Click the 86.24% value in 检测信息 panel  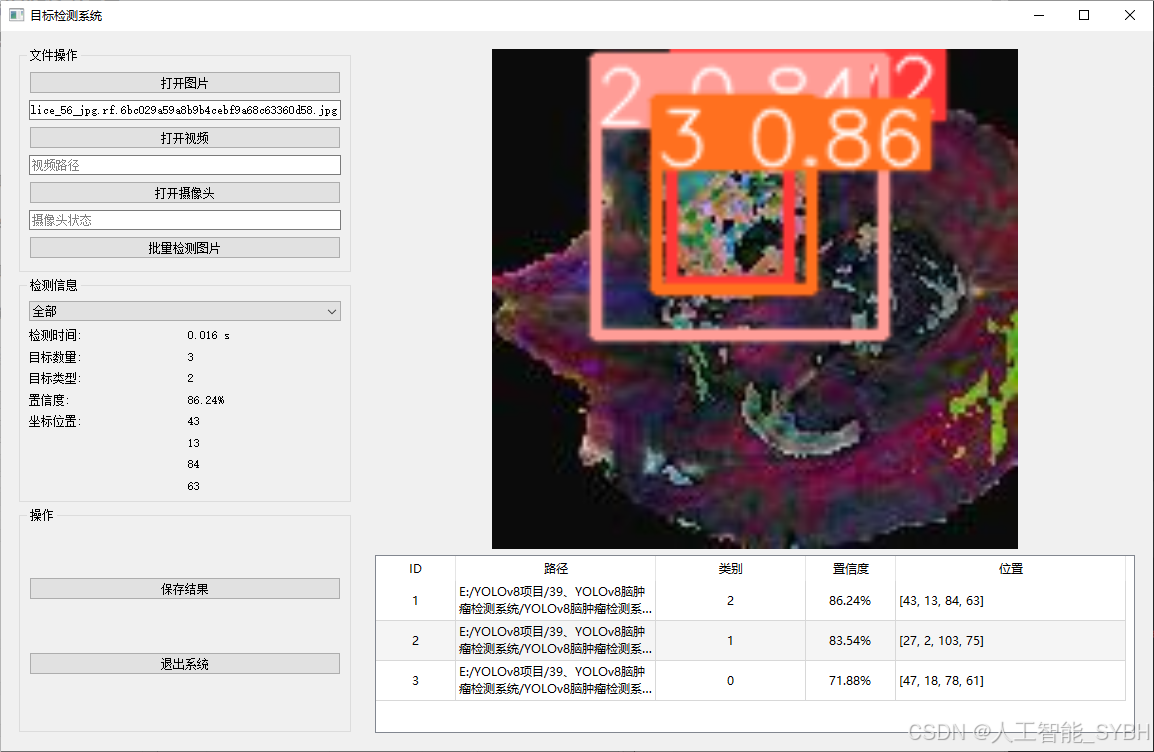click(205, 400)
